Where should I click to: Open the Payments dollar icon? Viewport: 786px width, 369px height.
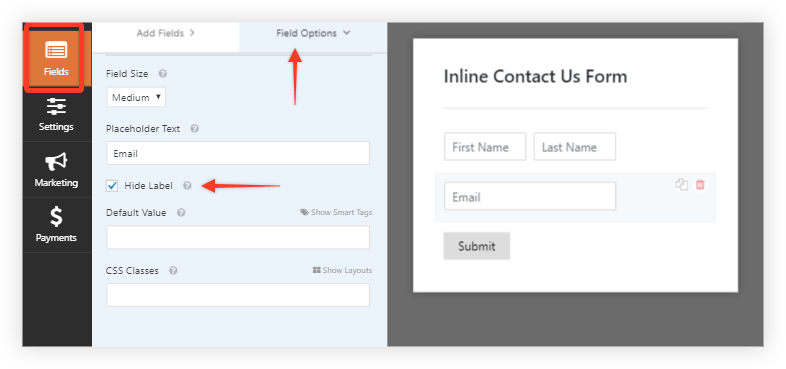point(56,217)
